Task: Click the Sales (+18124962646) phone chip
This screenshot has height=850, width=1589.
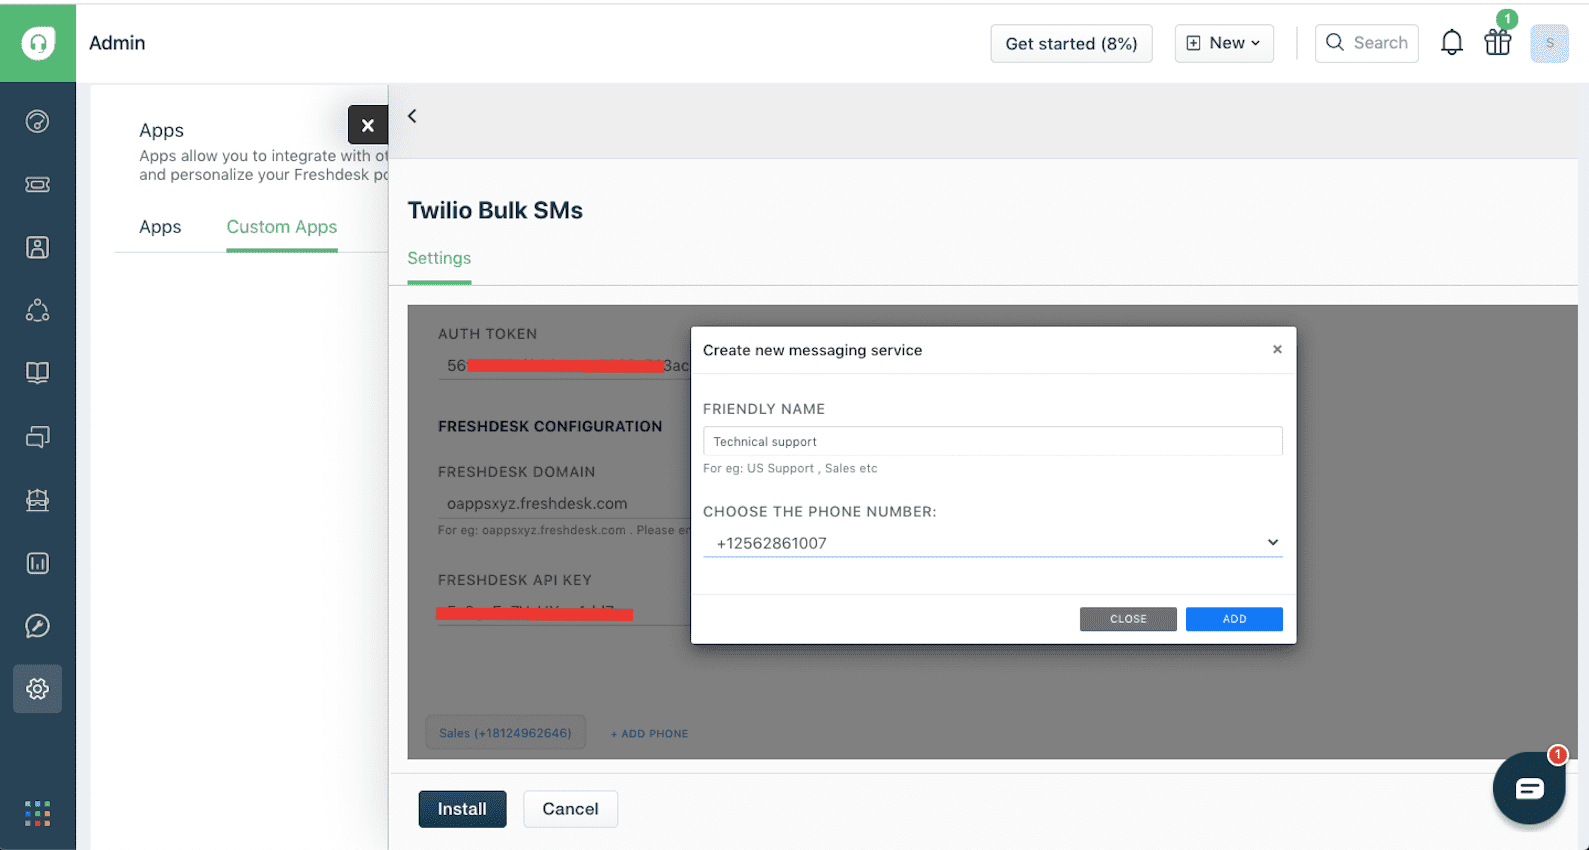Action: click(506, 733)
